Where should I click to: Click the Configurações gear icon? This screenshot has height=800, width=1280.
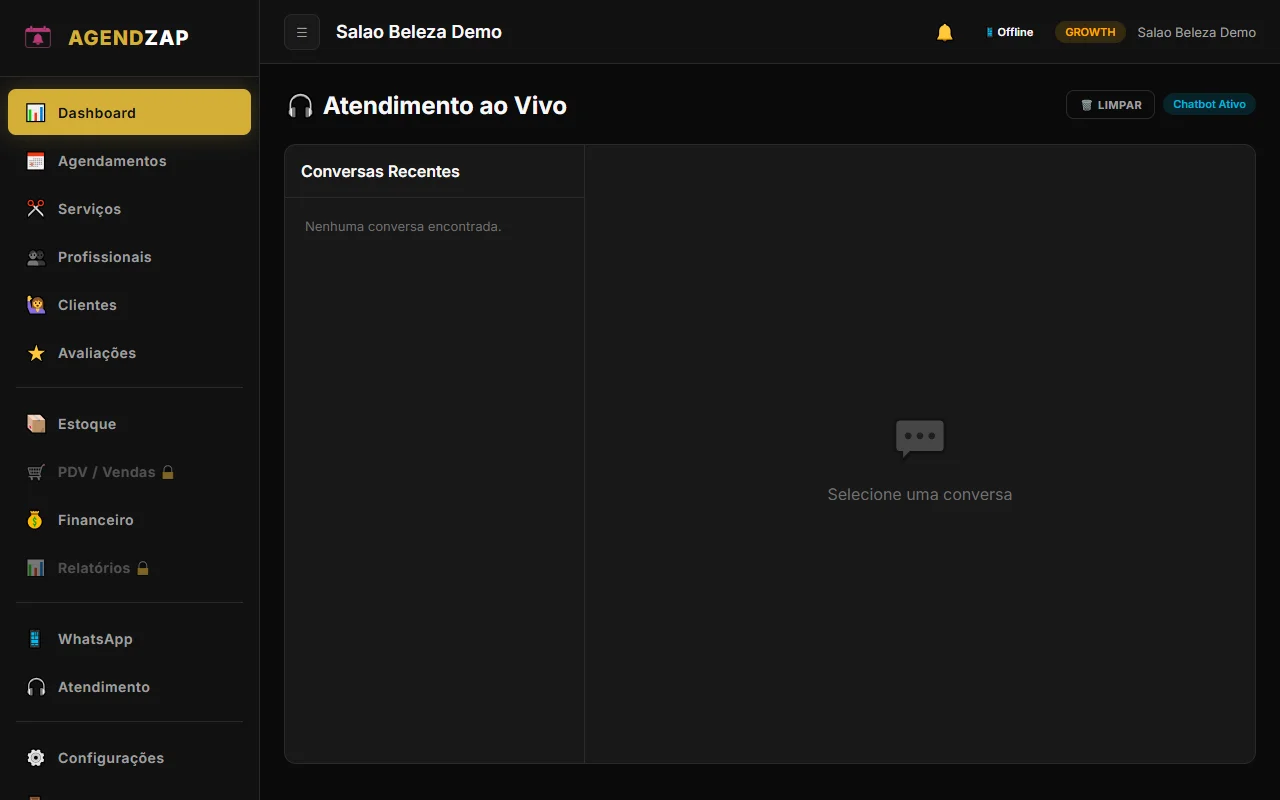click(x=36, y=758)
